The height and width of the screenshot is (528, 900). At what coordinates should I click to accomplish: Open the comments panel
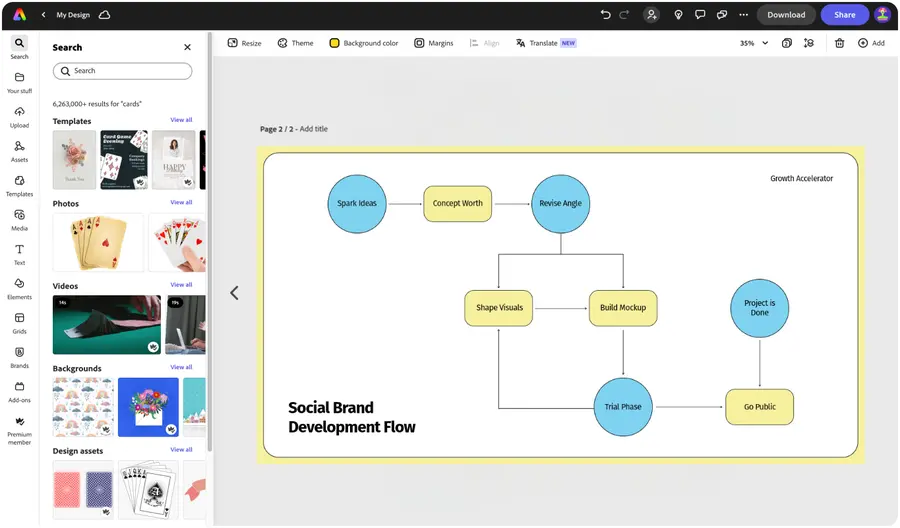(700, 15)
